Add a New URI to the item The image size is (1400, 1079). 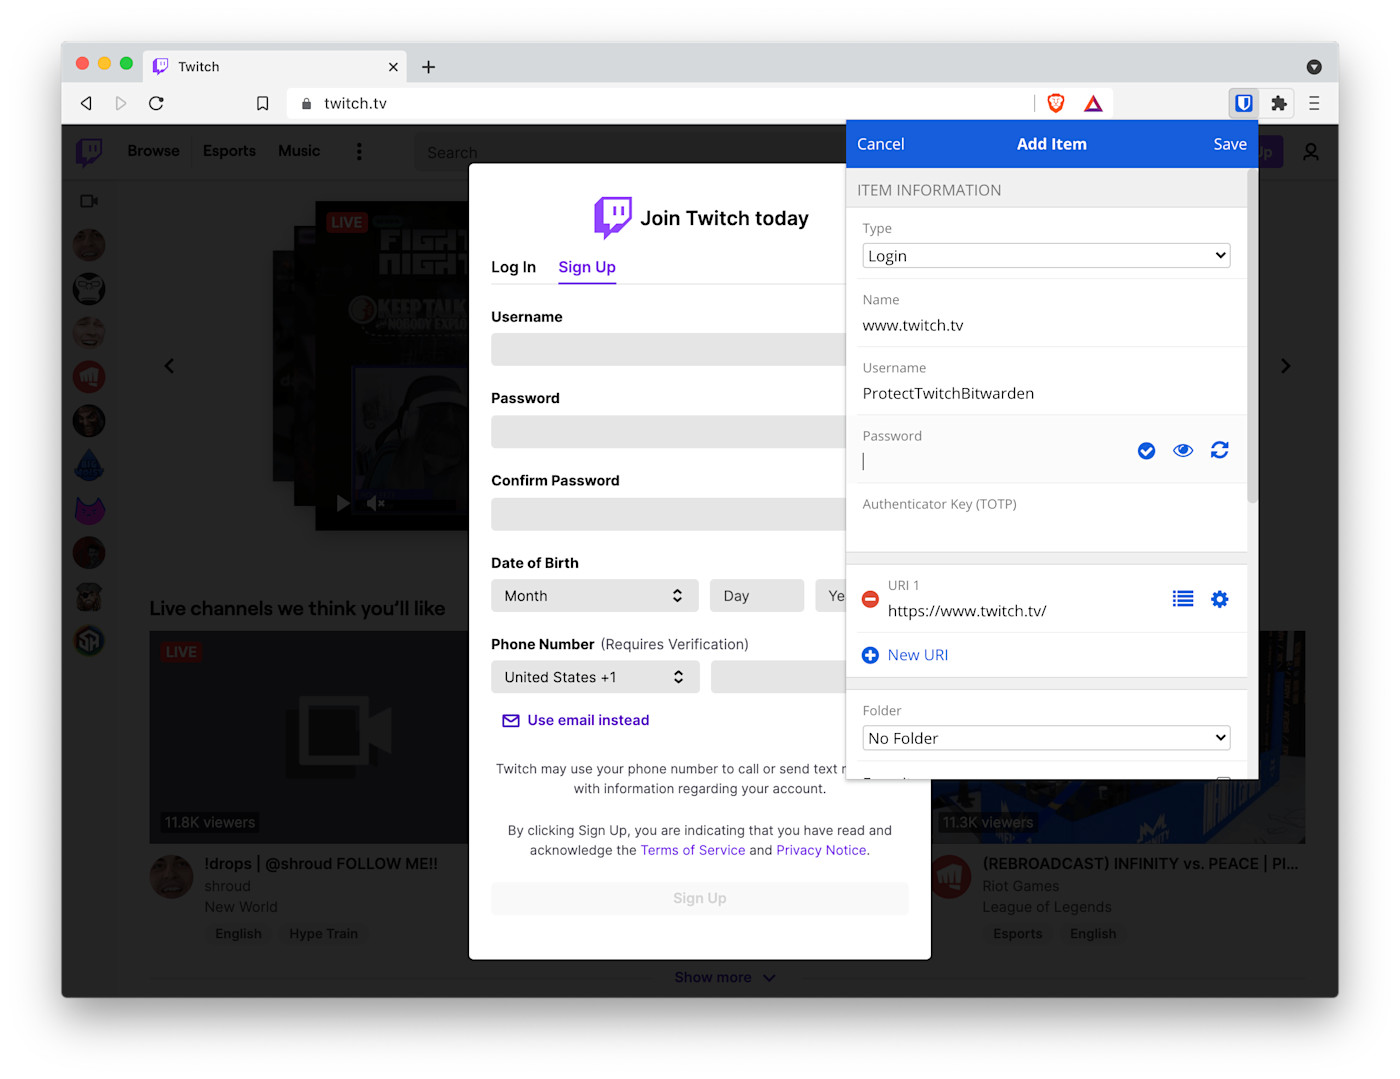pyautogui.click(x=905, y=655)
